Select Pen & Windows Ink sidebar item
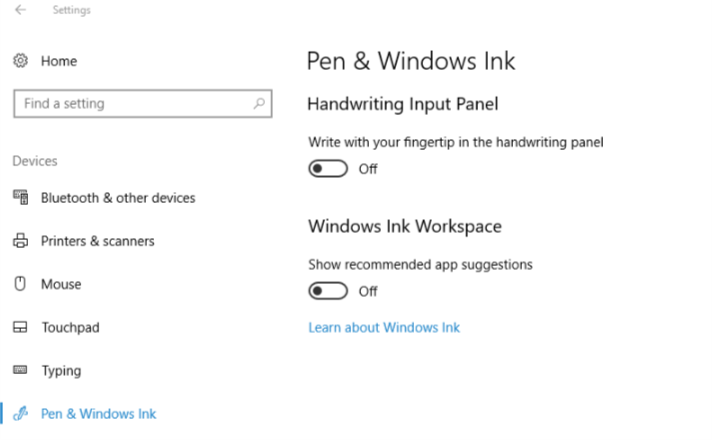Screen dimensions: 712x440 (x=99, y=414)
